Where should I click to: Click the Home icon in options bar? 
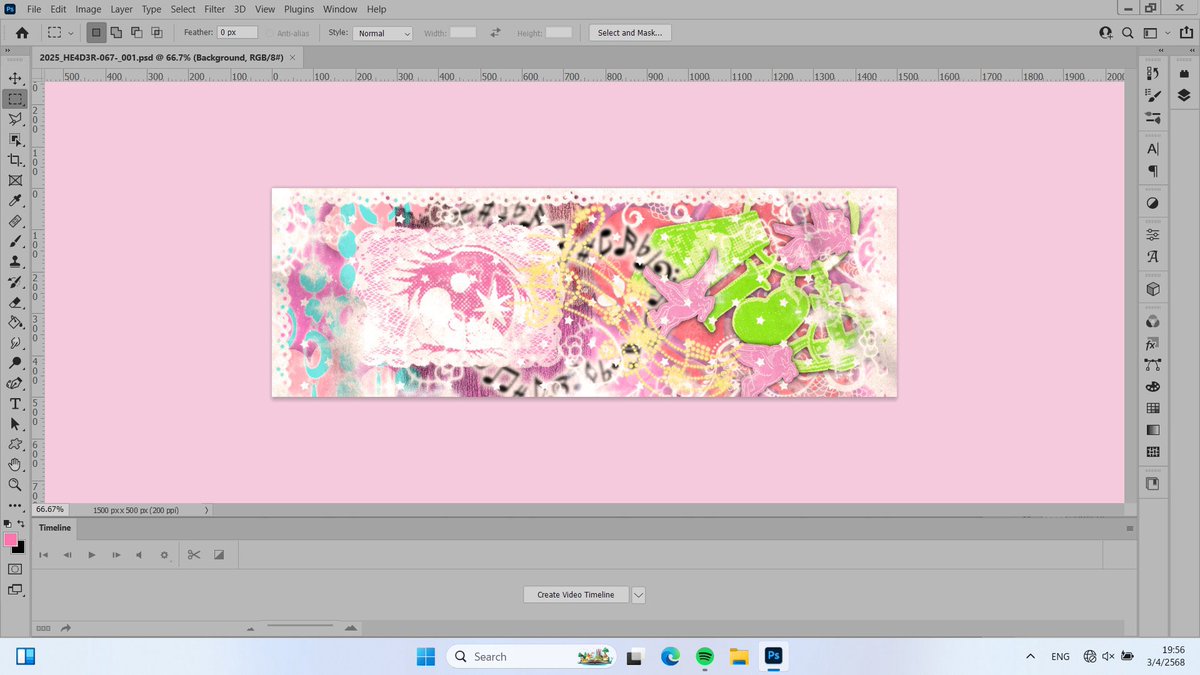22,33
